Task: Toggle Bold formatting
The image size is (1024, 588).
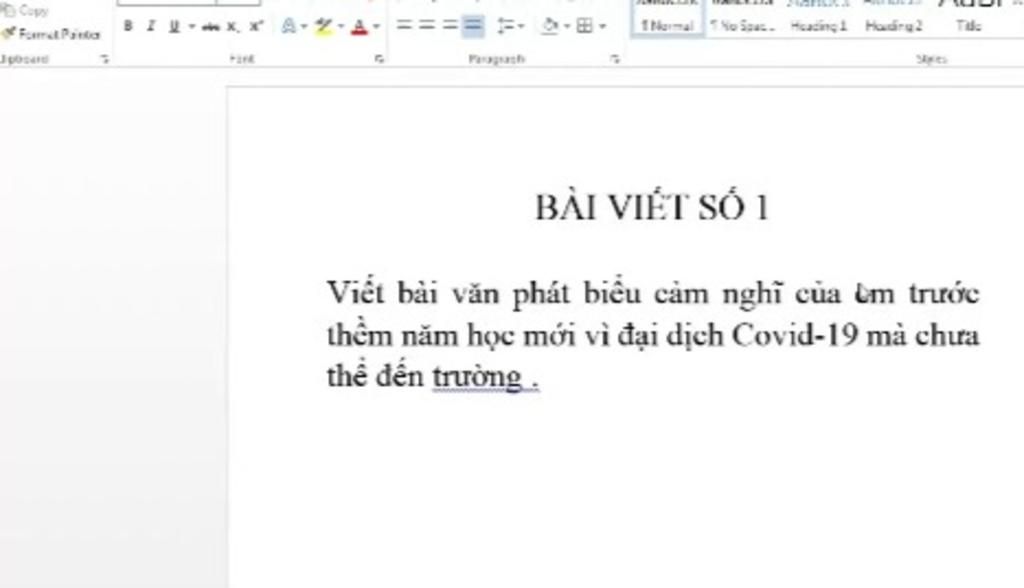Action: (x=128, y=26)
